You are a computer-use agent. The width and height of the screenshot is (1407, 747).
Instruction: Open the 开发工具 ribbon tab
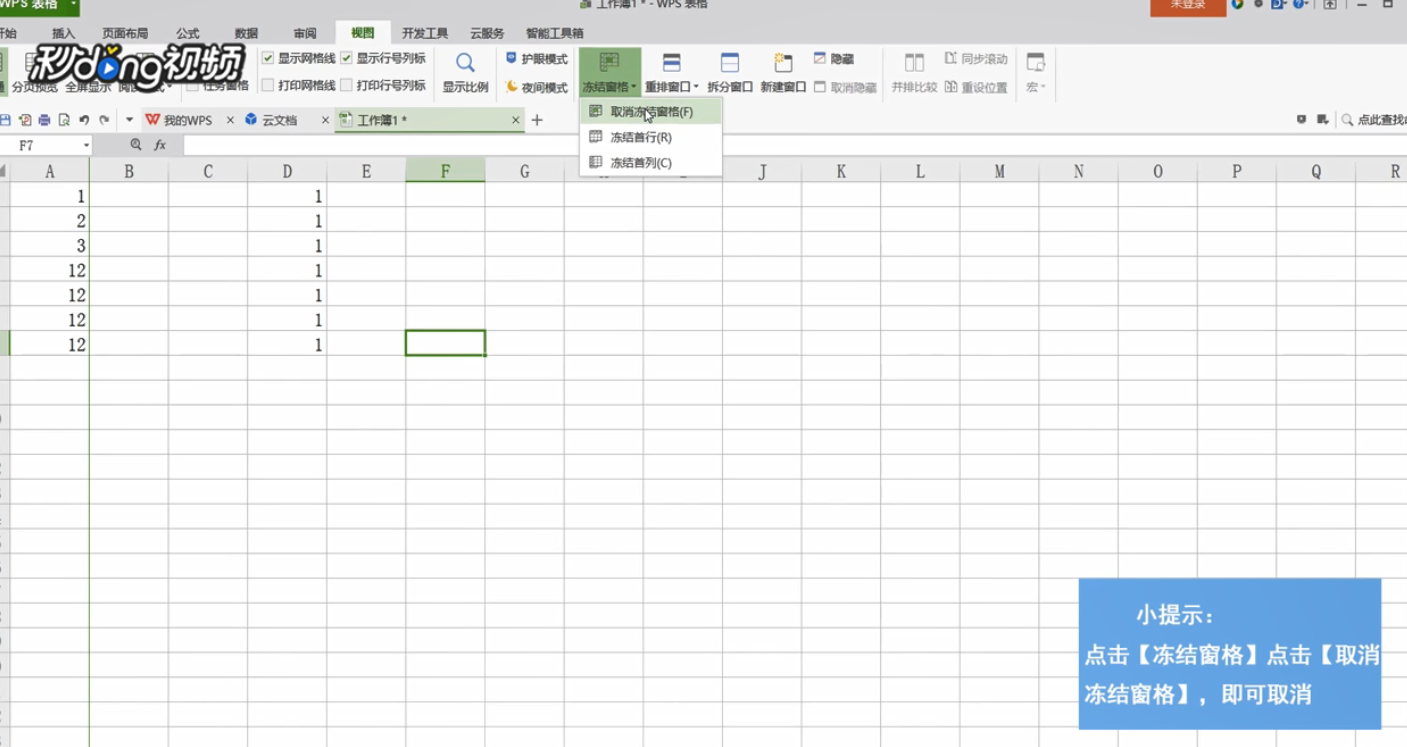tap(425, 34)
